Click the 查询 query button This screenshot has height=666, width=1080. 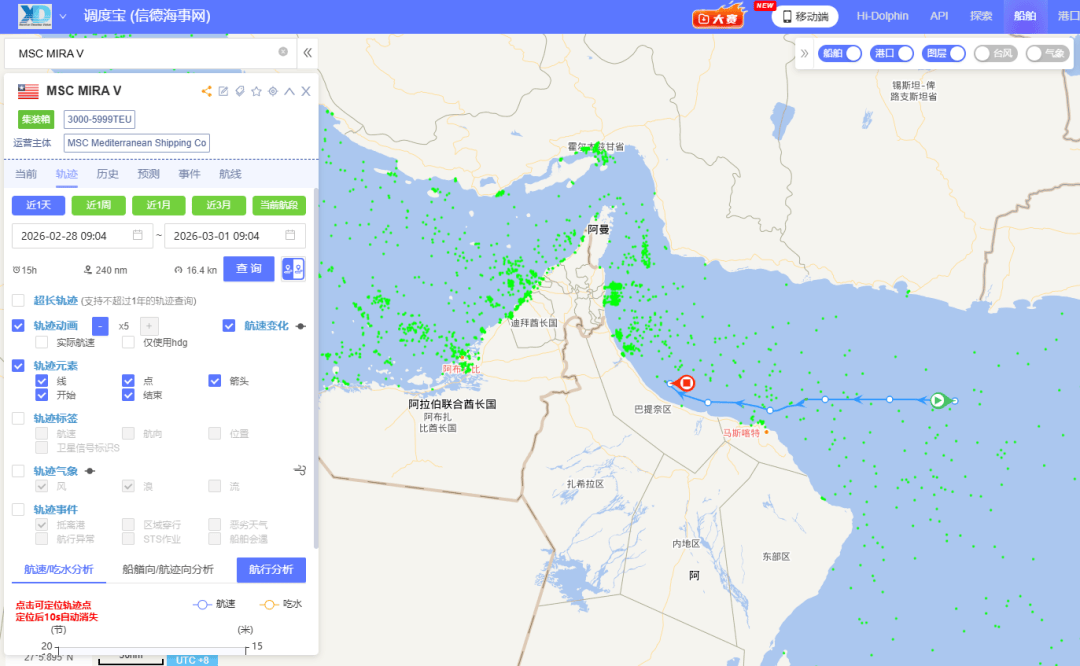tap(249, 269)
